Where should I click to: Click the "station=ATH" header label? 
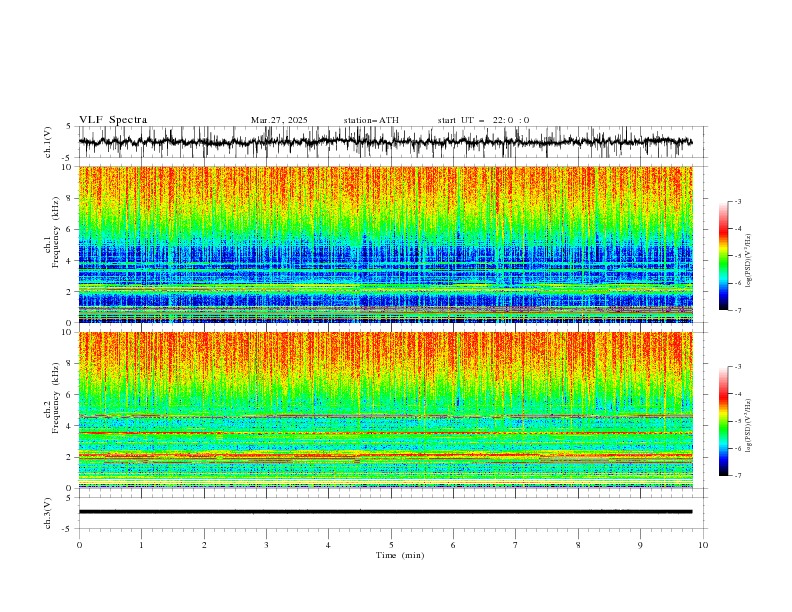pyautogui.click(x=371, y=120)
